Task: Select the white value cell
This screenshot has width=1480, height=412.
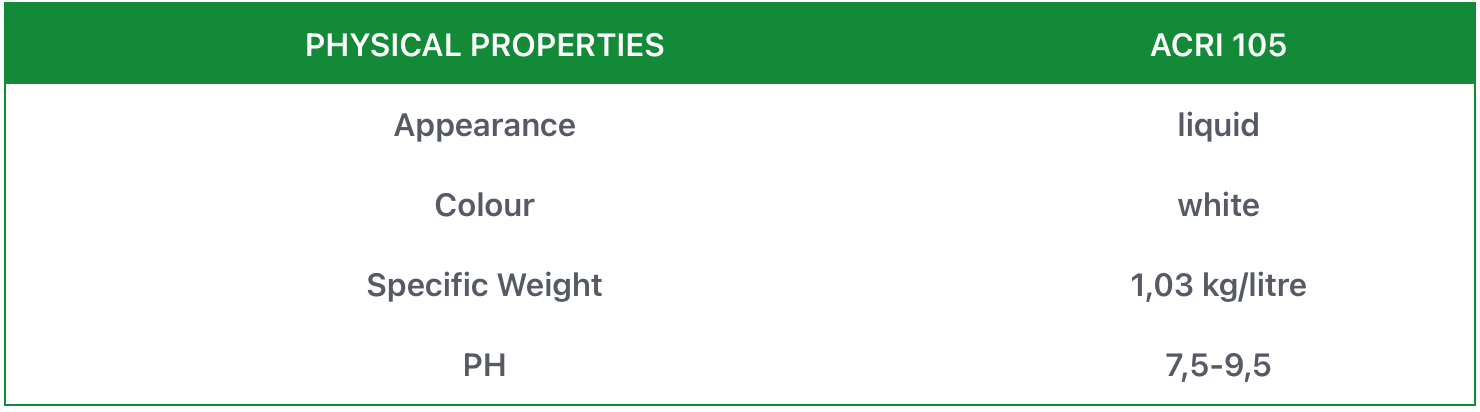Action: pyautogui.click(x=1218, y=205)
